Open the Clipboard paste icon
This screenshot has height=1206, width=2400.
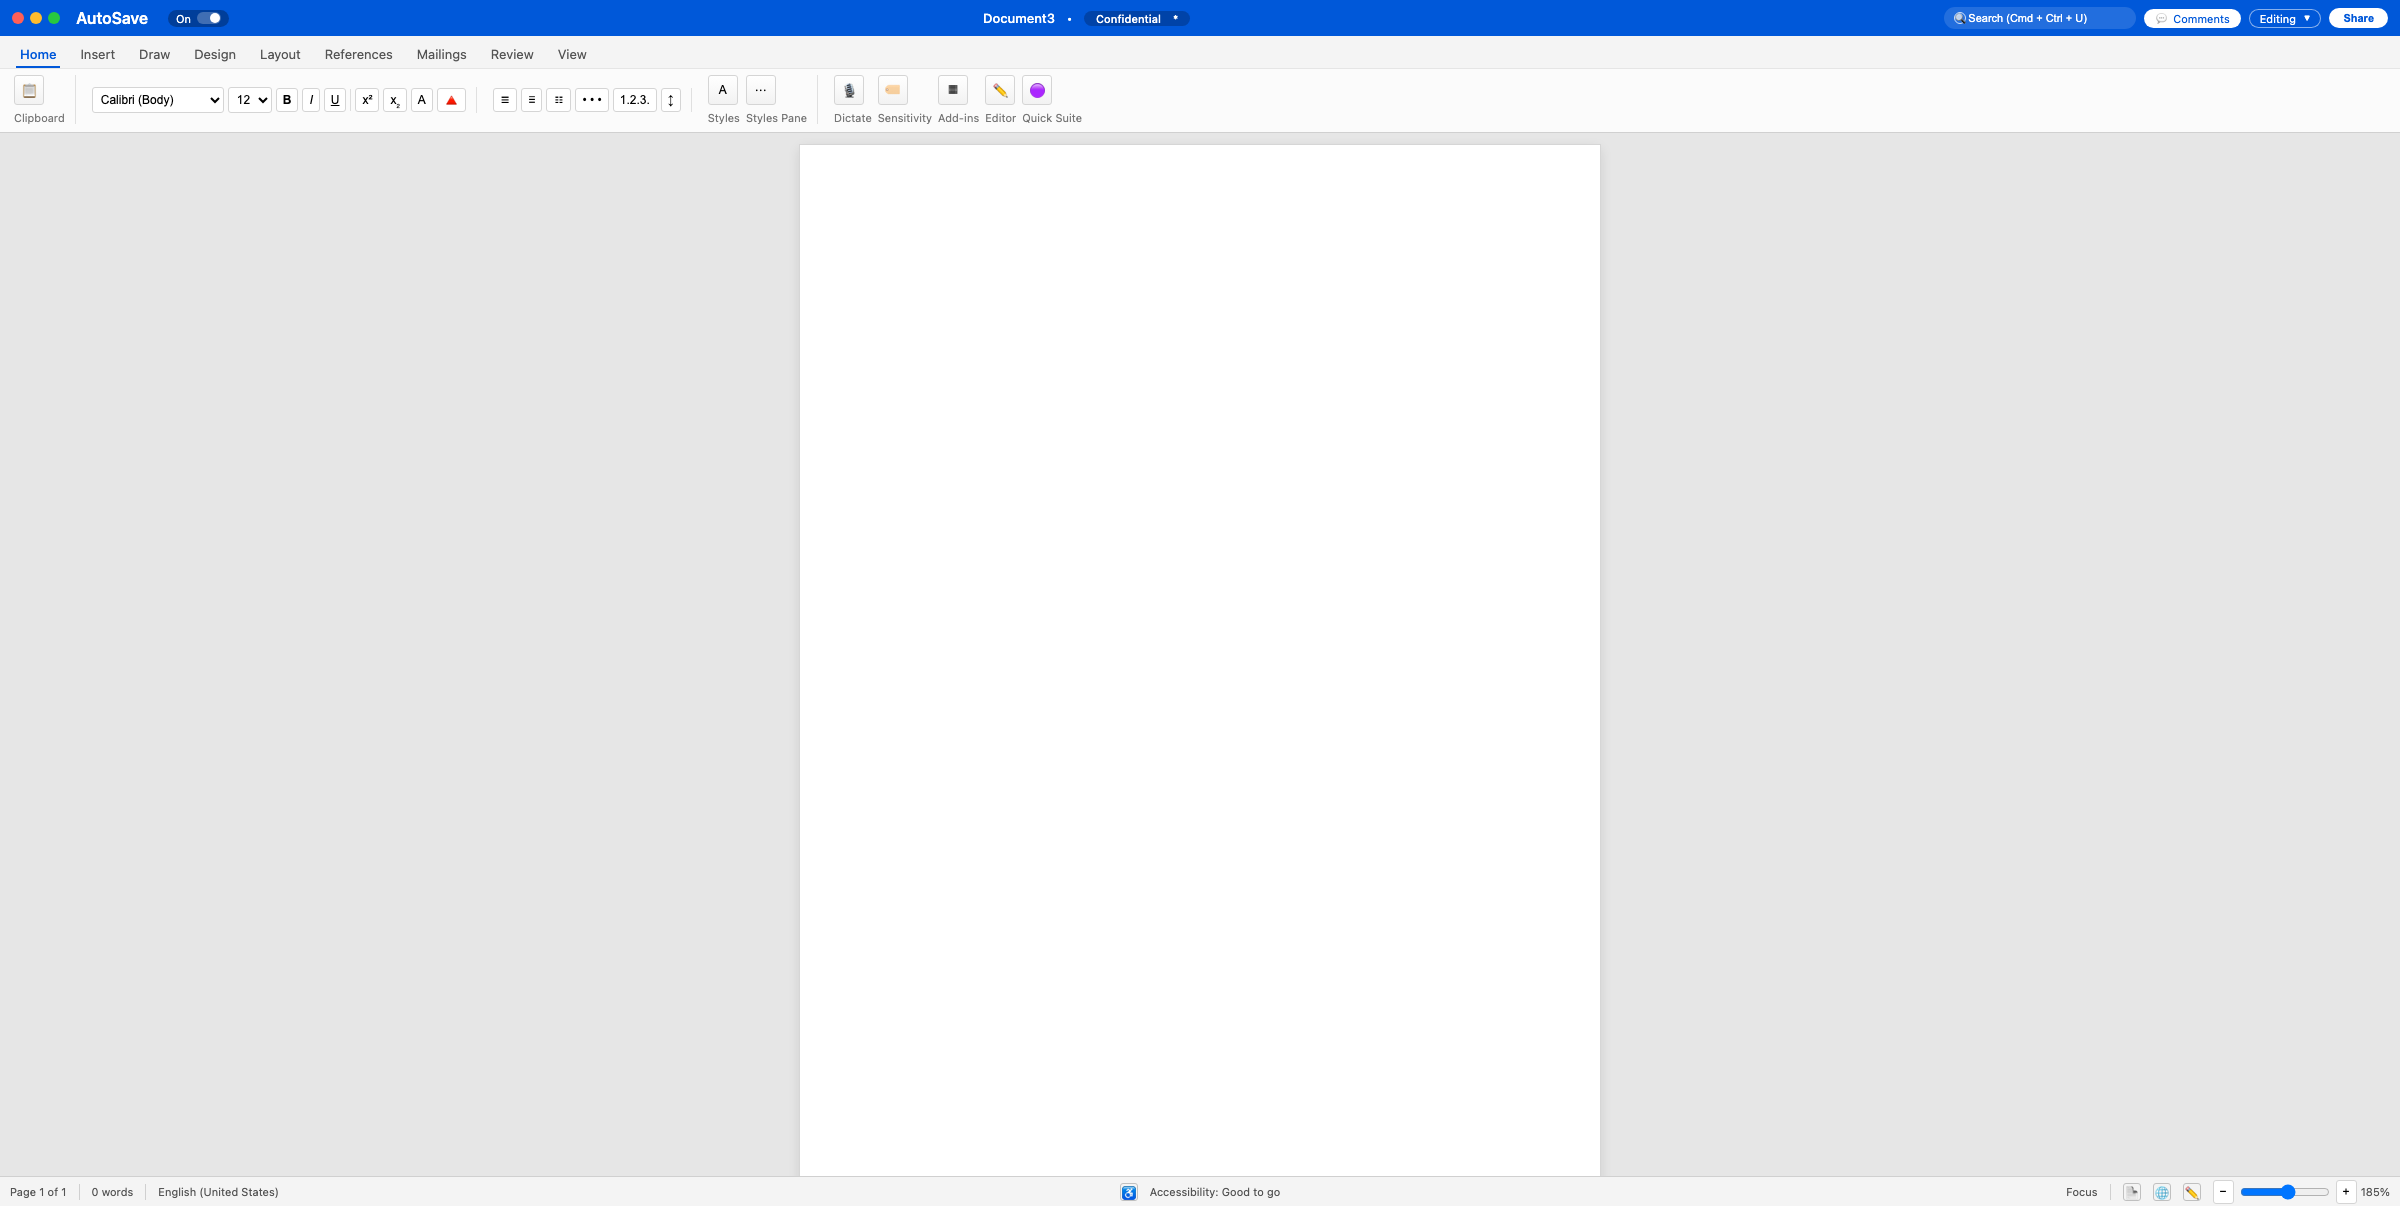(x=29, y=91)
